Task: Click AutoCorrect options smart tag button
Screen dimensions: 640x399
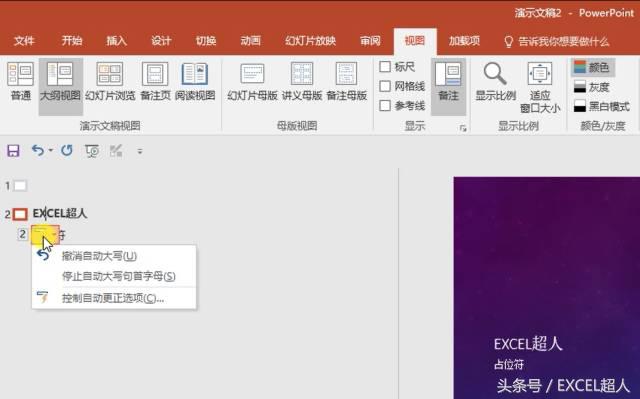Action: click(45, 235)
